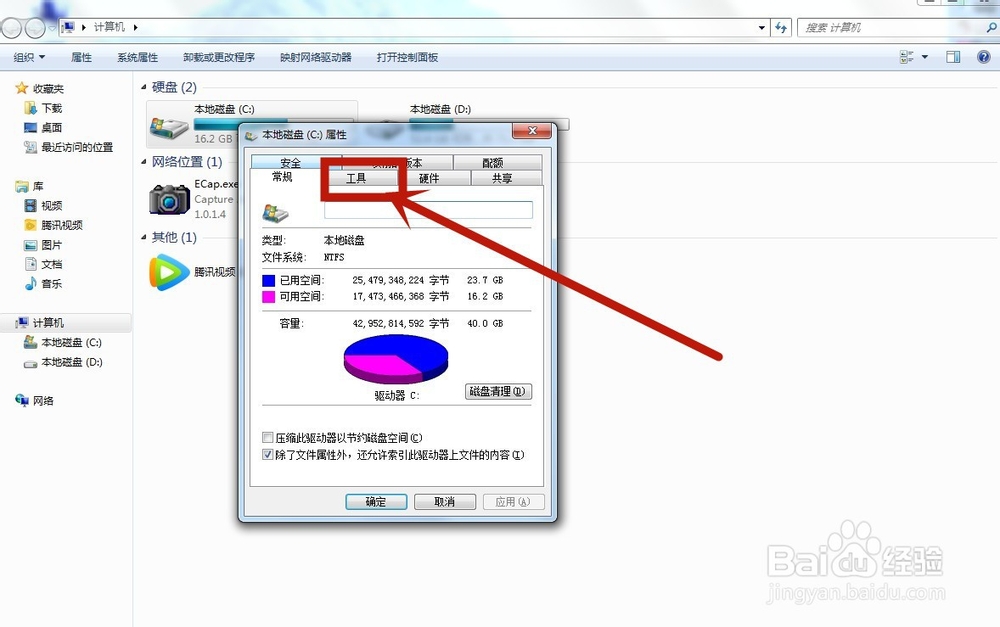The width and height of the screenshot is (1000, 627).
Task: Close the Local Disk C properties dialog
Action: pos(533,131)
